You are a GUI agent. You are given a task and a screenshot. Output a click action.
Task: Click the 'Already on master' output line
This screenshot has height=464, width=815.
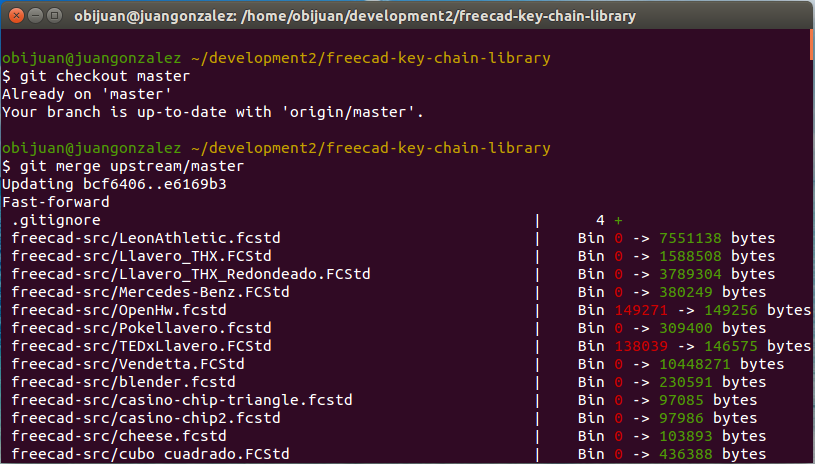pyautogui.click(x=74, y=94)
